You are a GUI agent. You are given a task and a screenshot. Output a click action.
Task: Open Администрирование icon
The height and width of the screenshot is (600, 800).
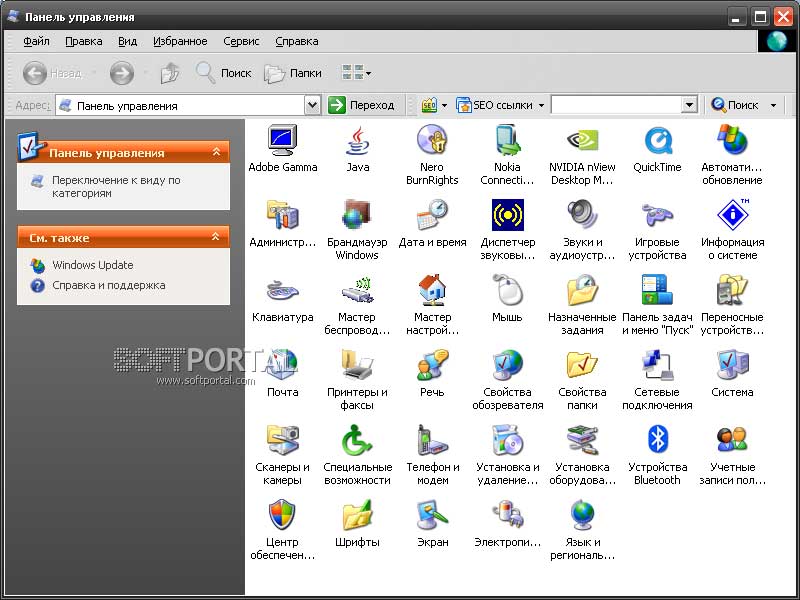pyautogui.click(x=282, y=224)
